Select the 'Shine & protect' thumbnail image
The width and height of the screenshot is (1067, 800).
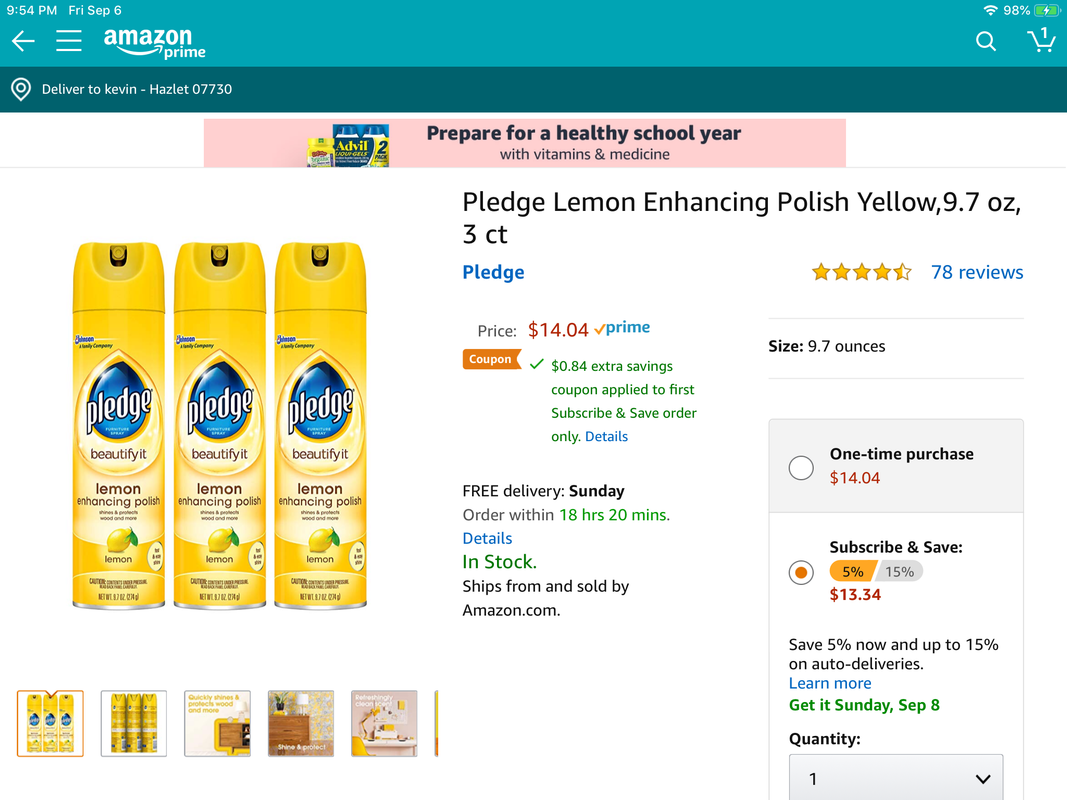tap(301, 723)
